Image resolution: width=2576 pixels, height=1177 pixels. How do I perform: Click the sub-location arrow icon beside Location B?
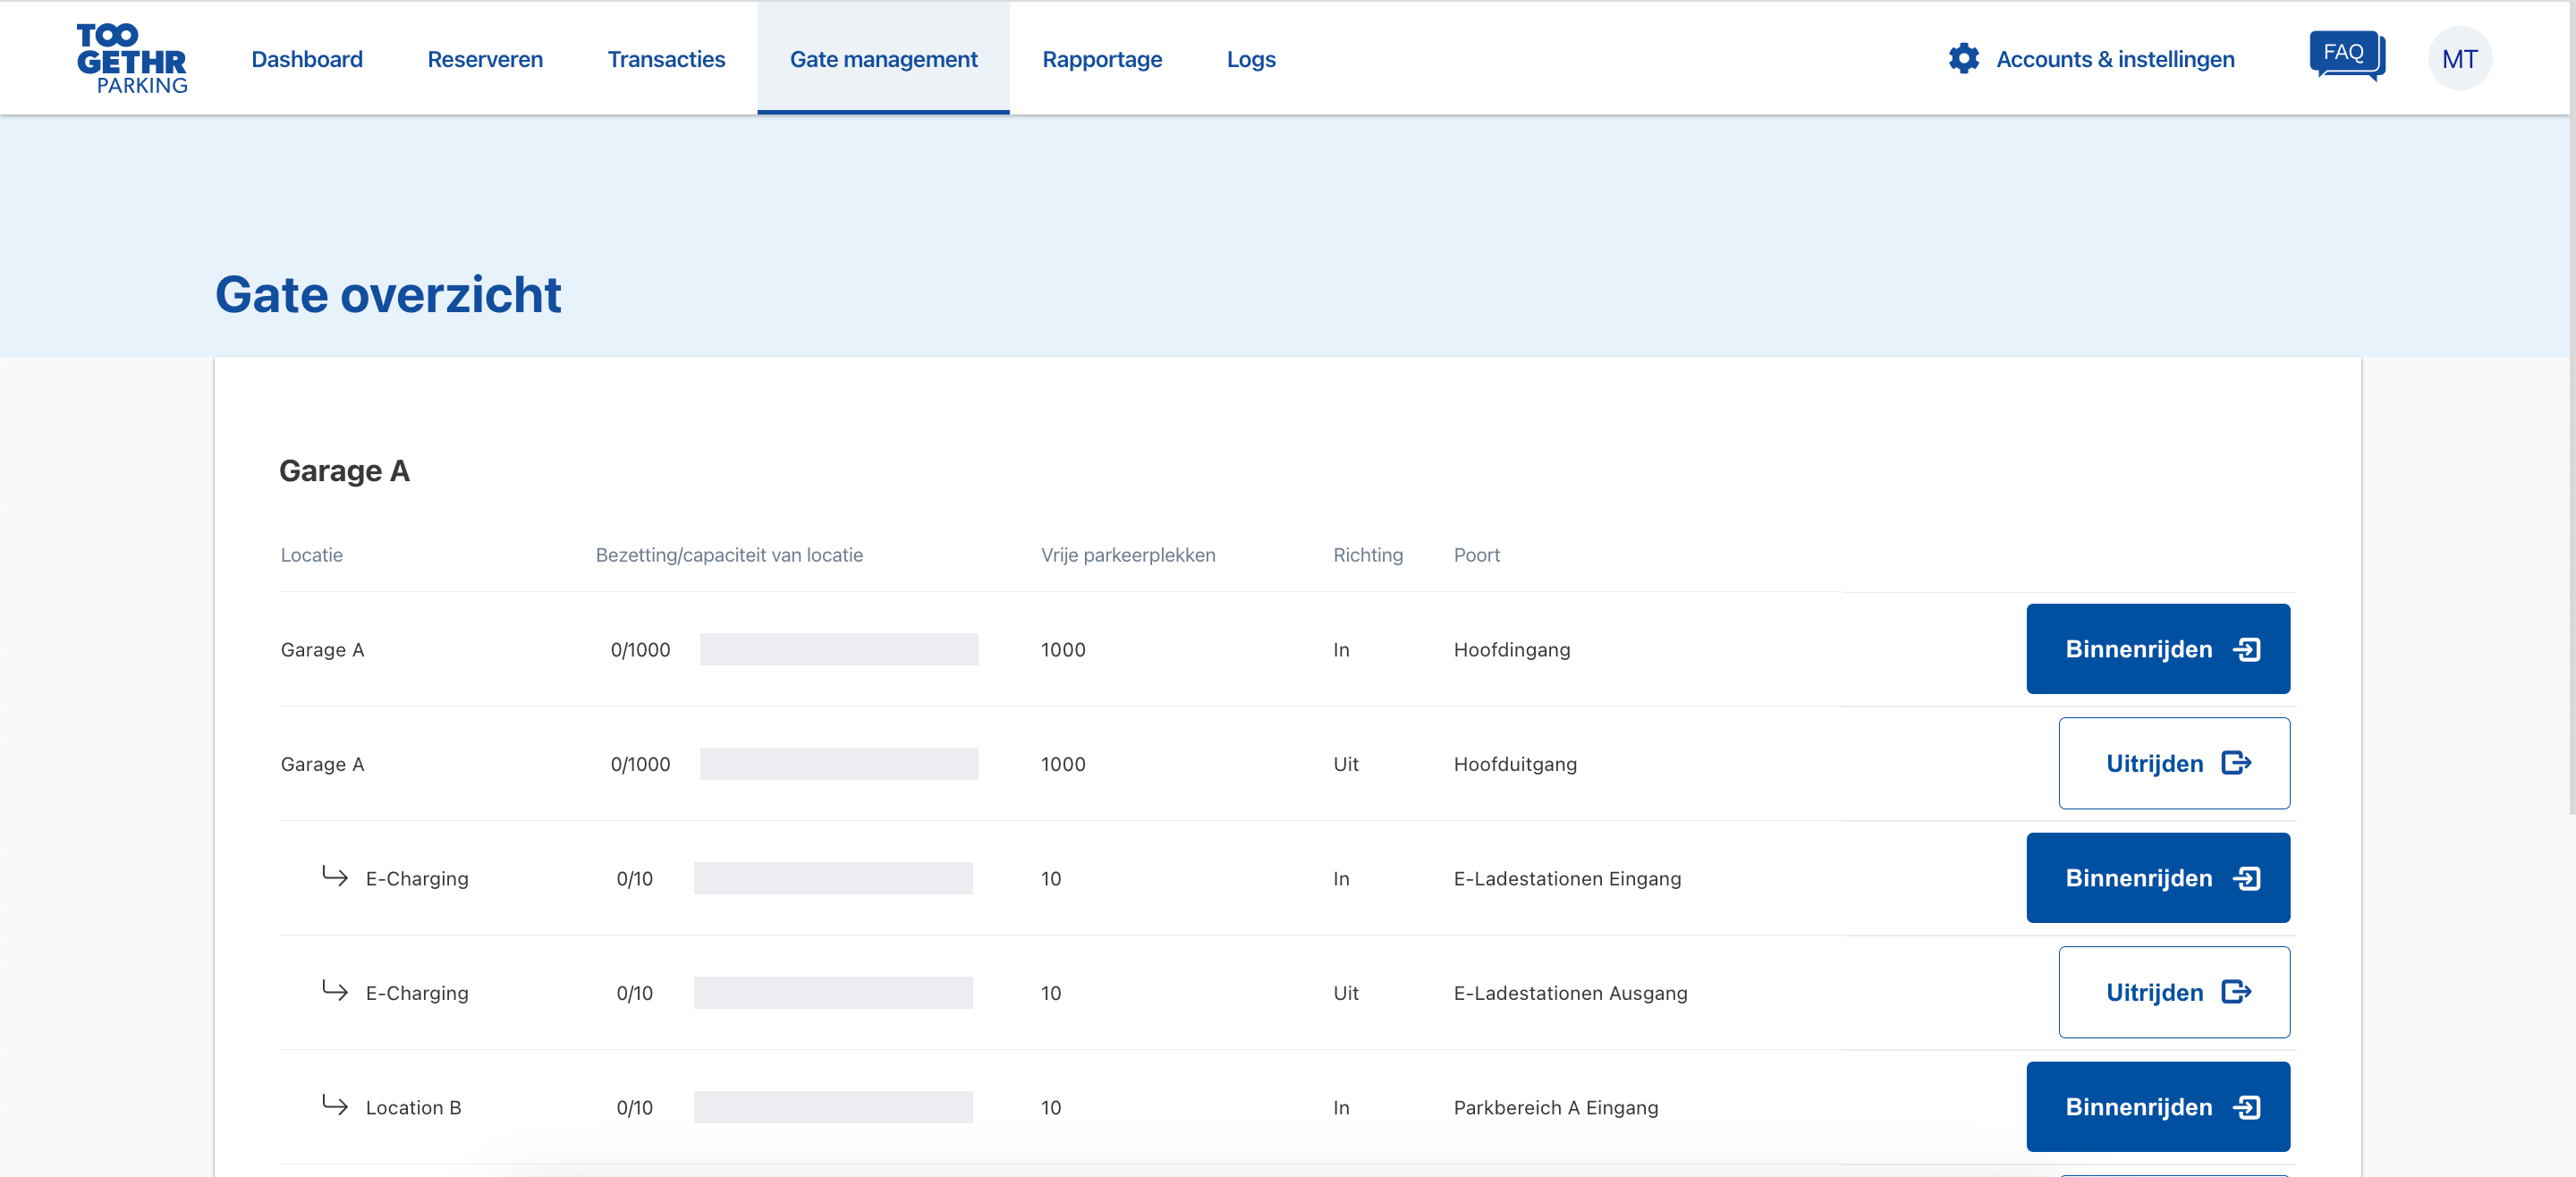[x=335, y=1104]
